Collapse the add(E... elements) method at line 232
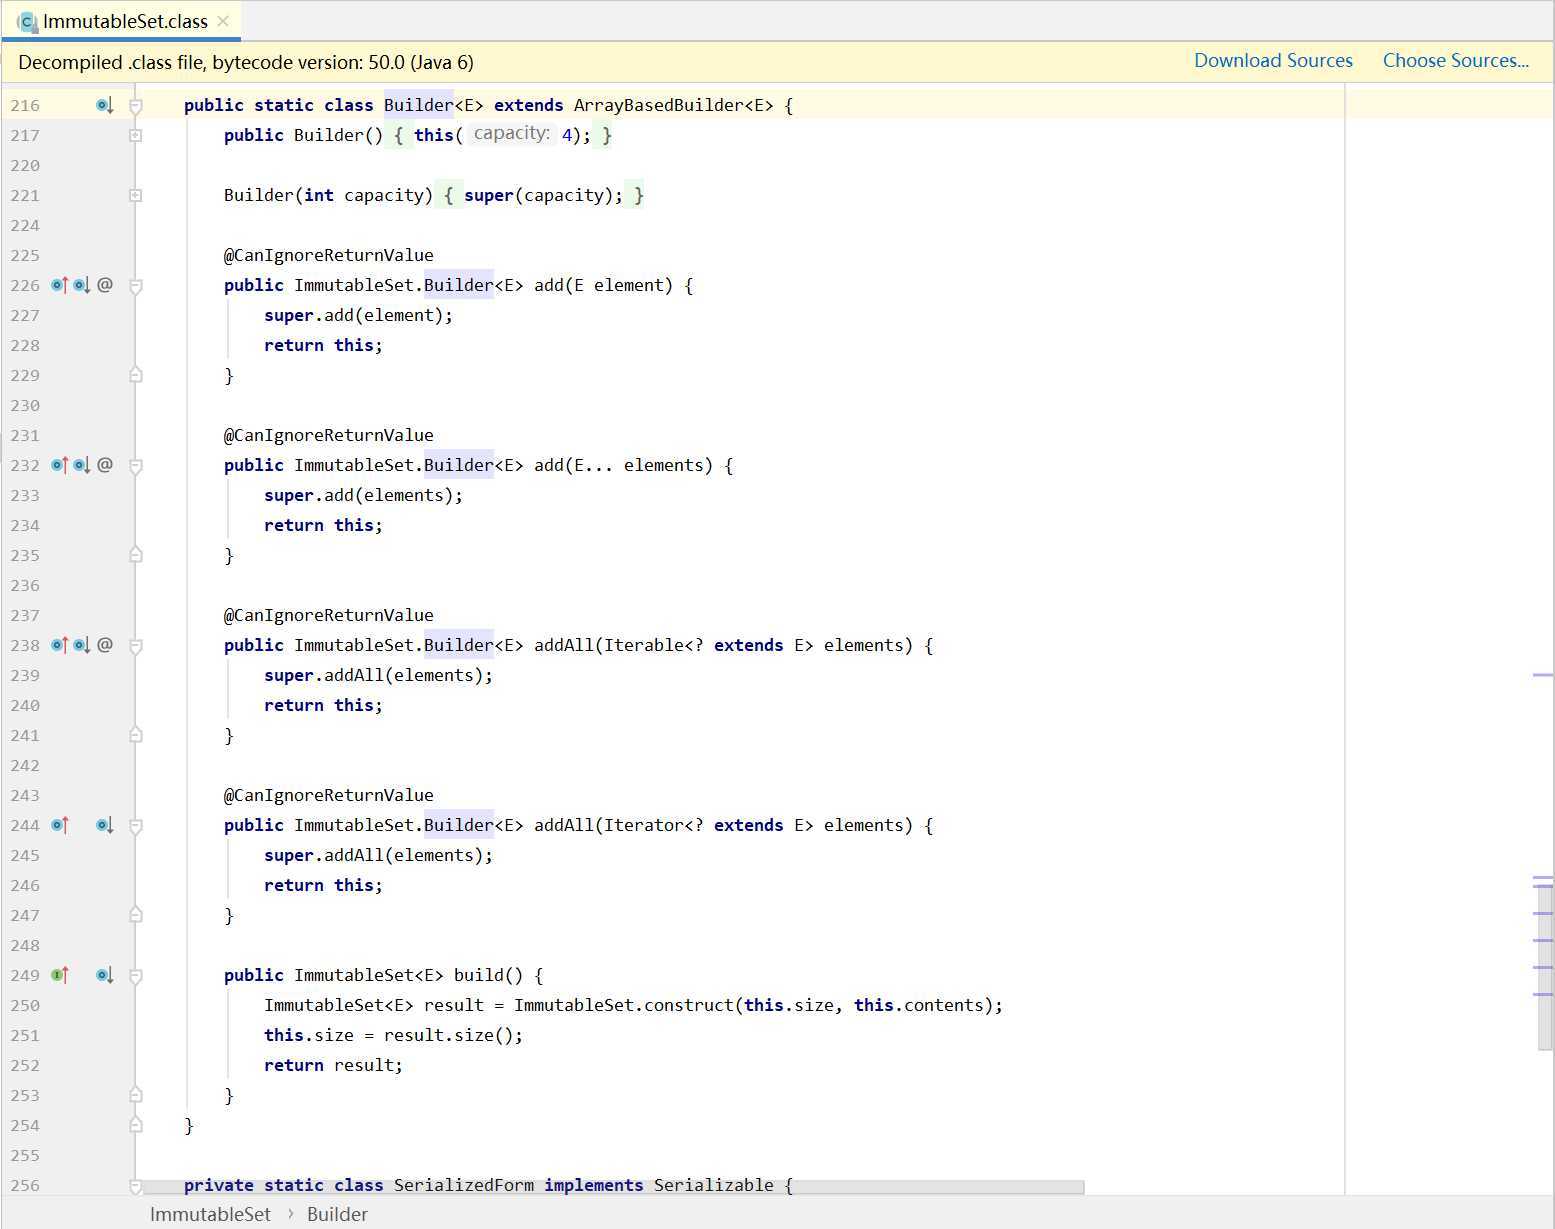The width and height of the screenshot is (1555, 1229). (136, 466)
